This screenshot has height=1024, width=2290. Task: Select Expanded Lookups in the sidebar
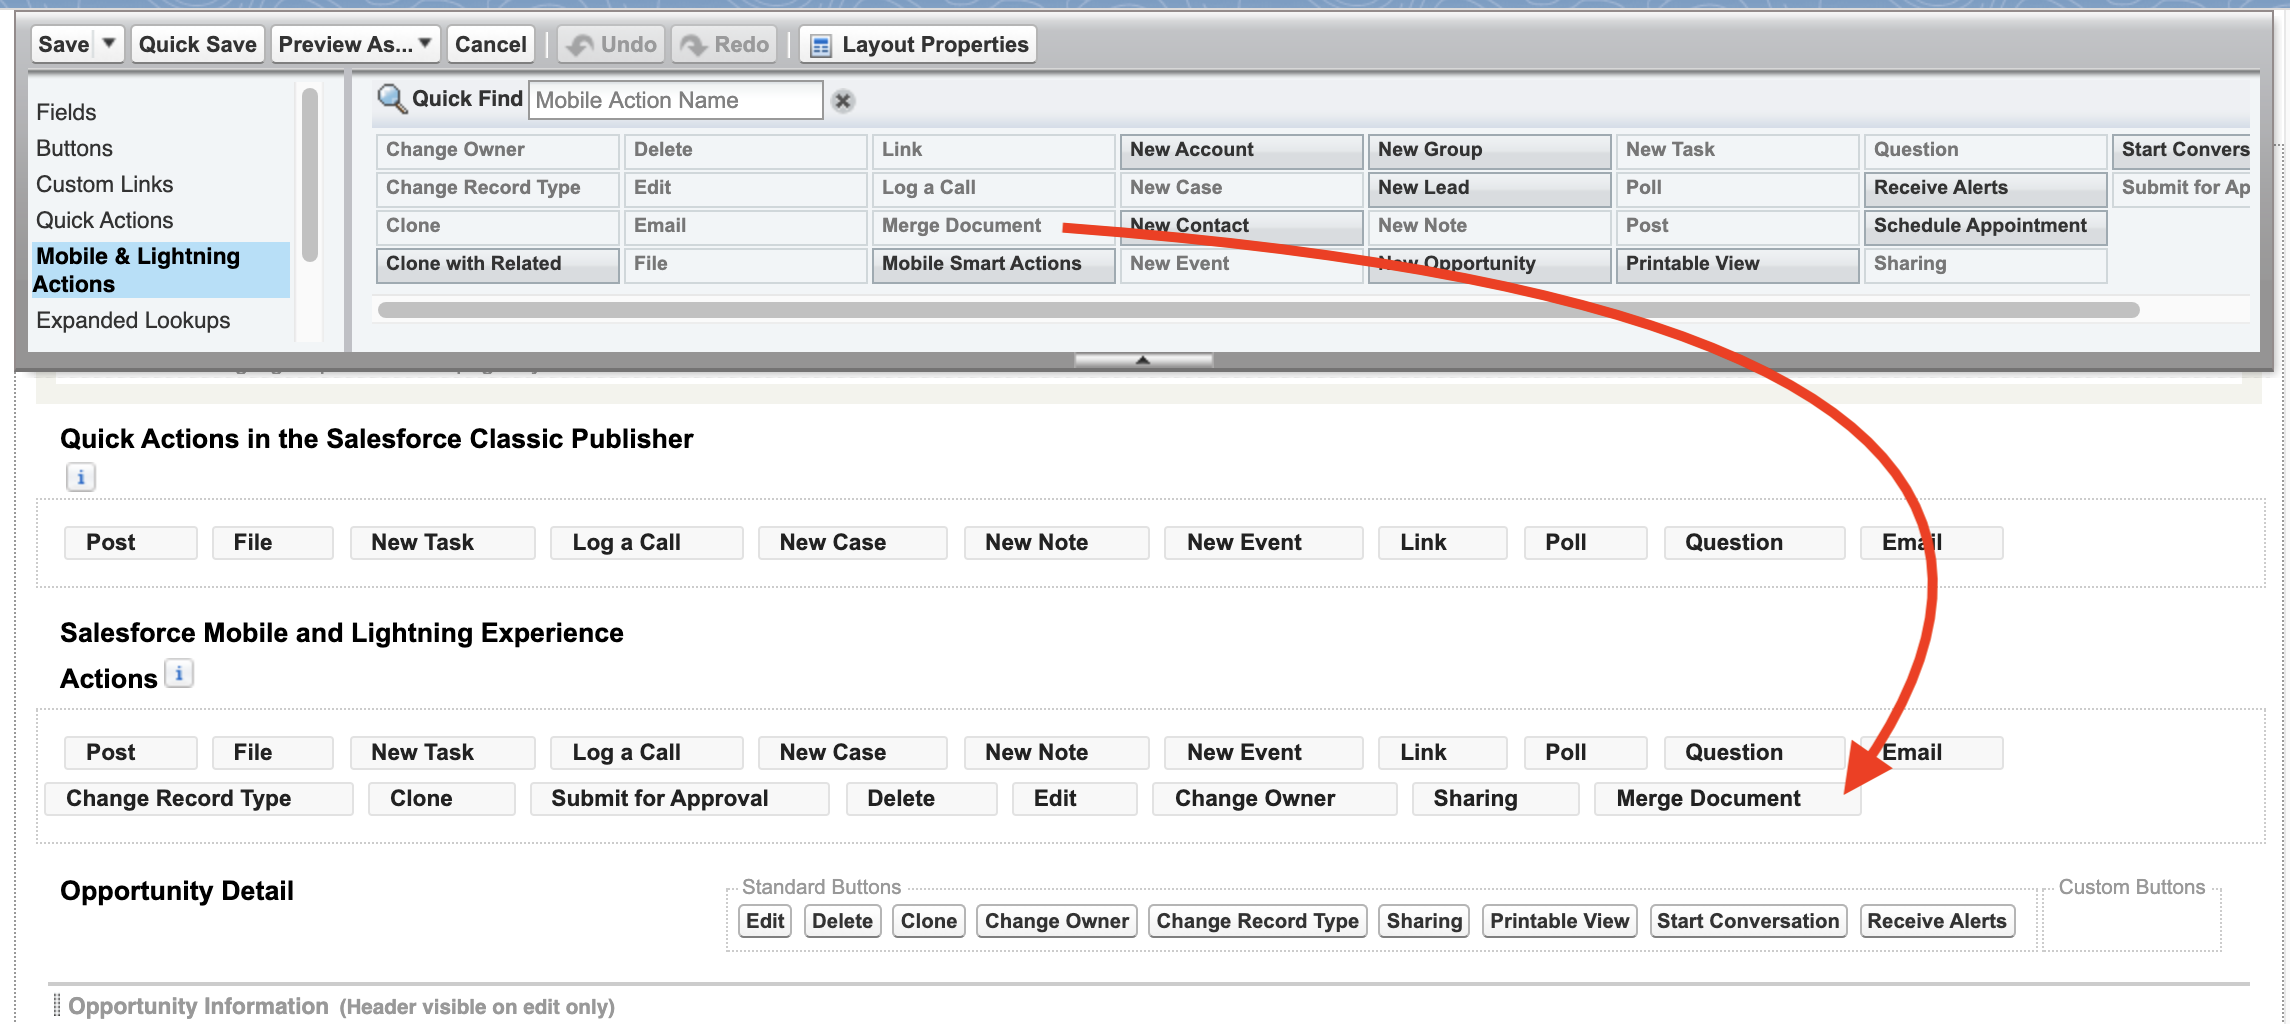132,320
